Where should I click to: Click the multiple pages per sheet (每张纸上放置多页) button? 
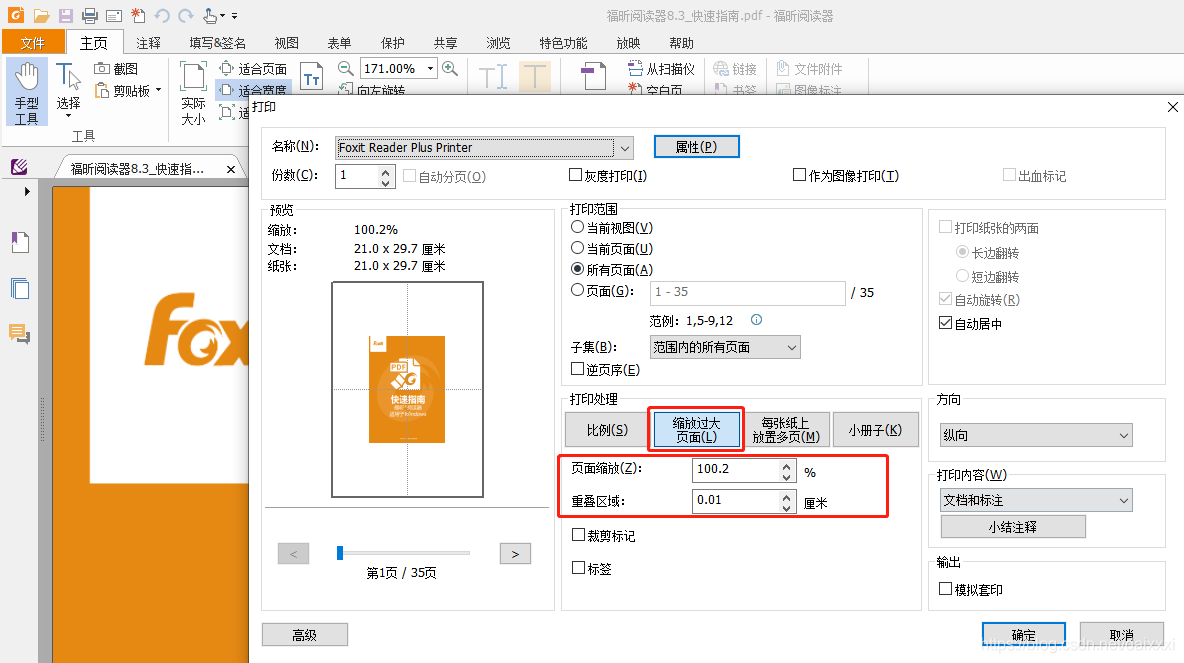786,430
